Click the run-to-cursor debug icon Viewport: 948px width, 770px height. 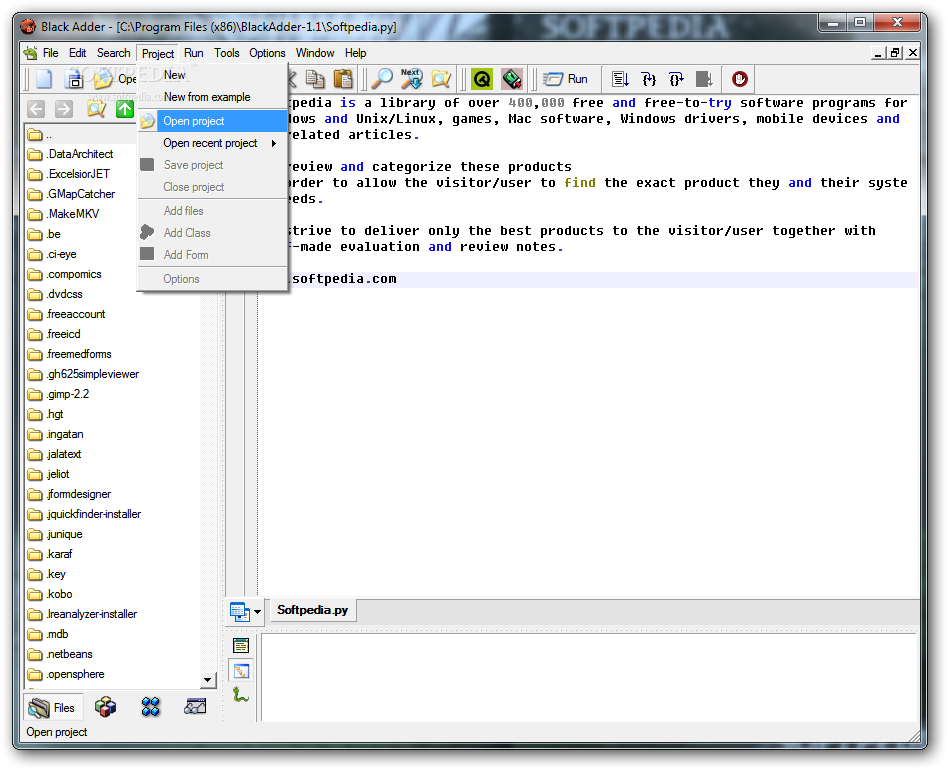[x=704, y=79]
